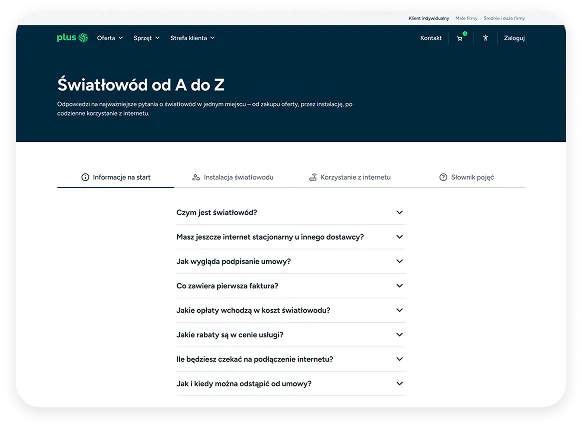Expand chevron for Czym jest światłowód?
583x428 pixels.
(x=400, y=212)
